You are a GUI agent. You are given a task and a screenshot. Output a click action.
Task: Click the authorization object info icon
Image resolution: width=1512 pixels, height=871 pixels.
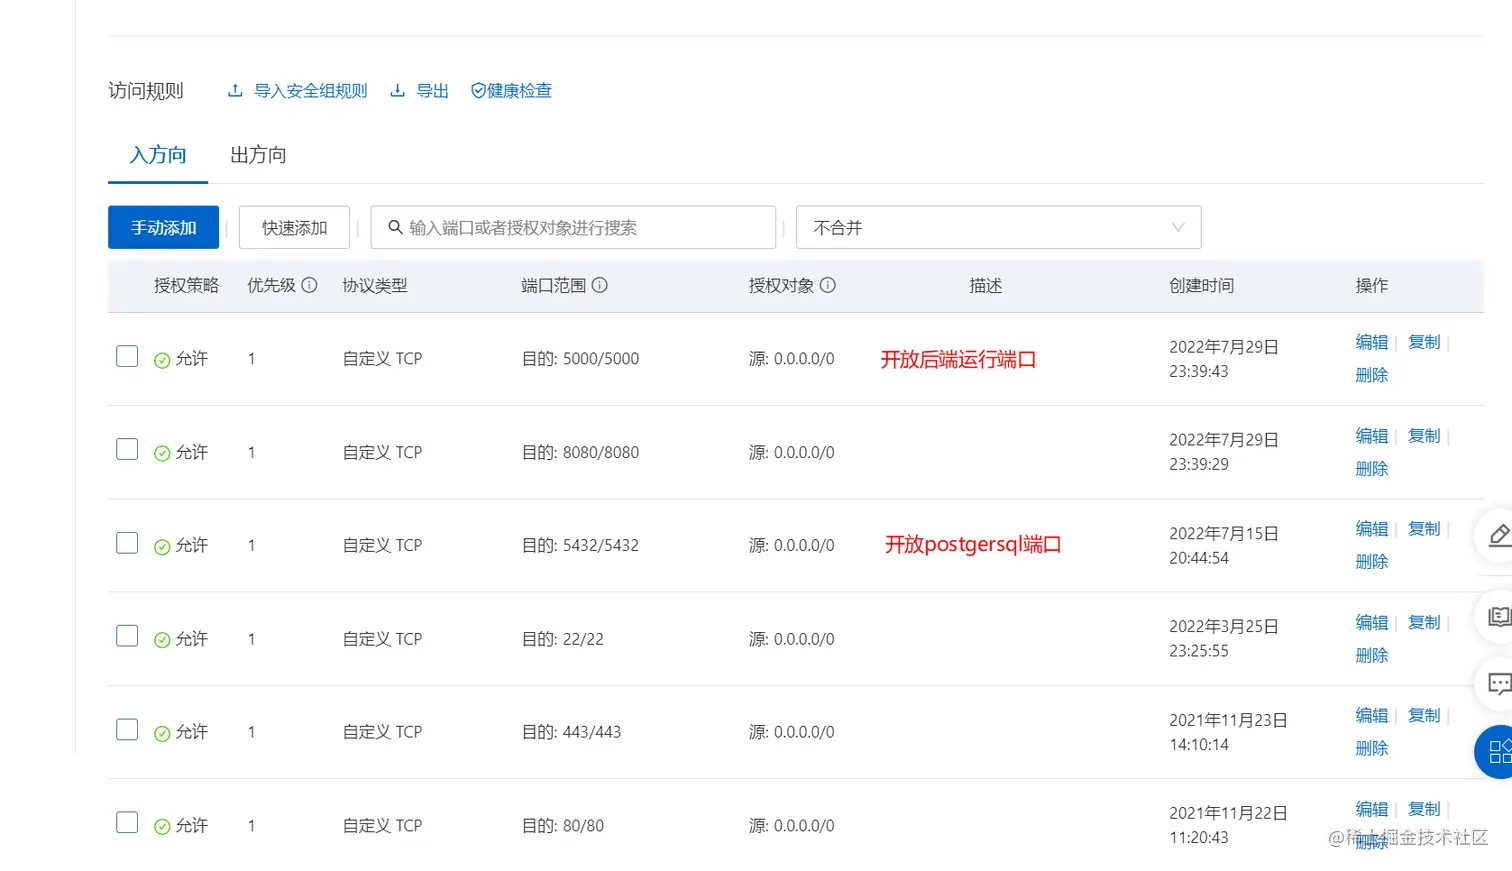point(827,285)
